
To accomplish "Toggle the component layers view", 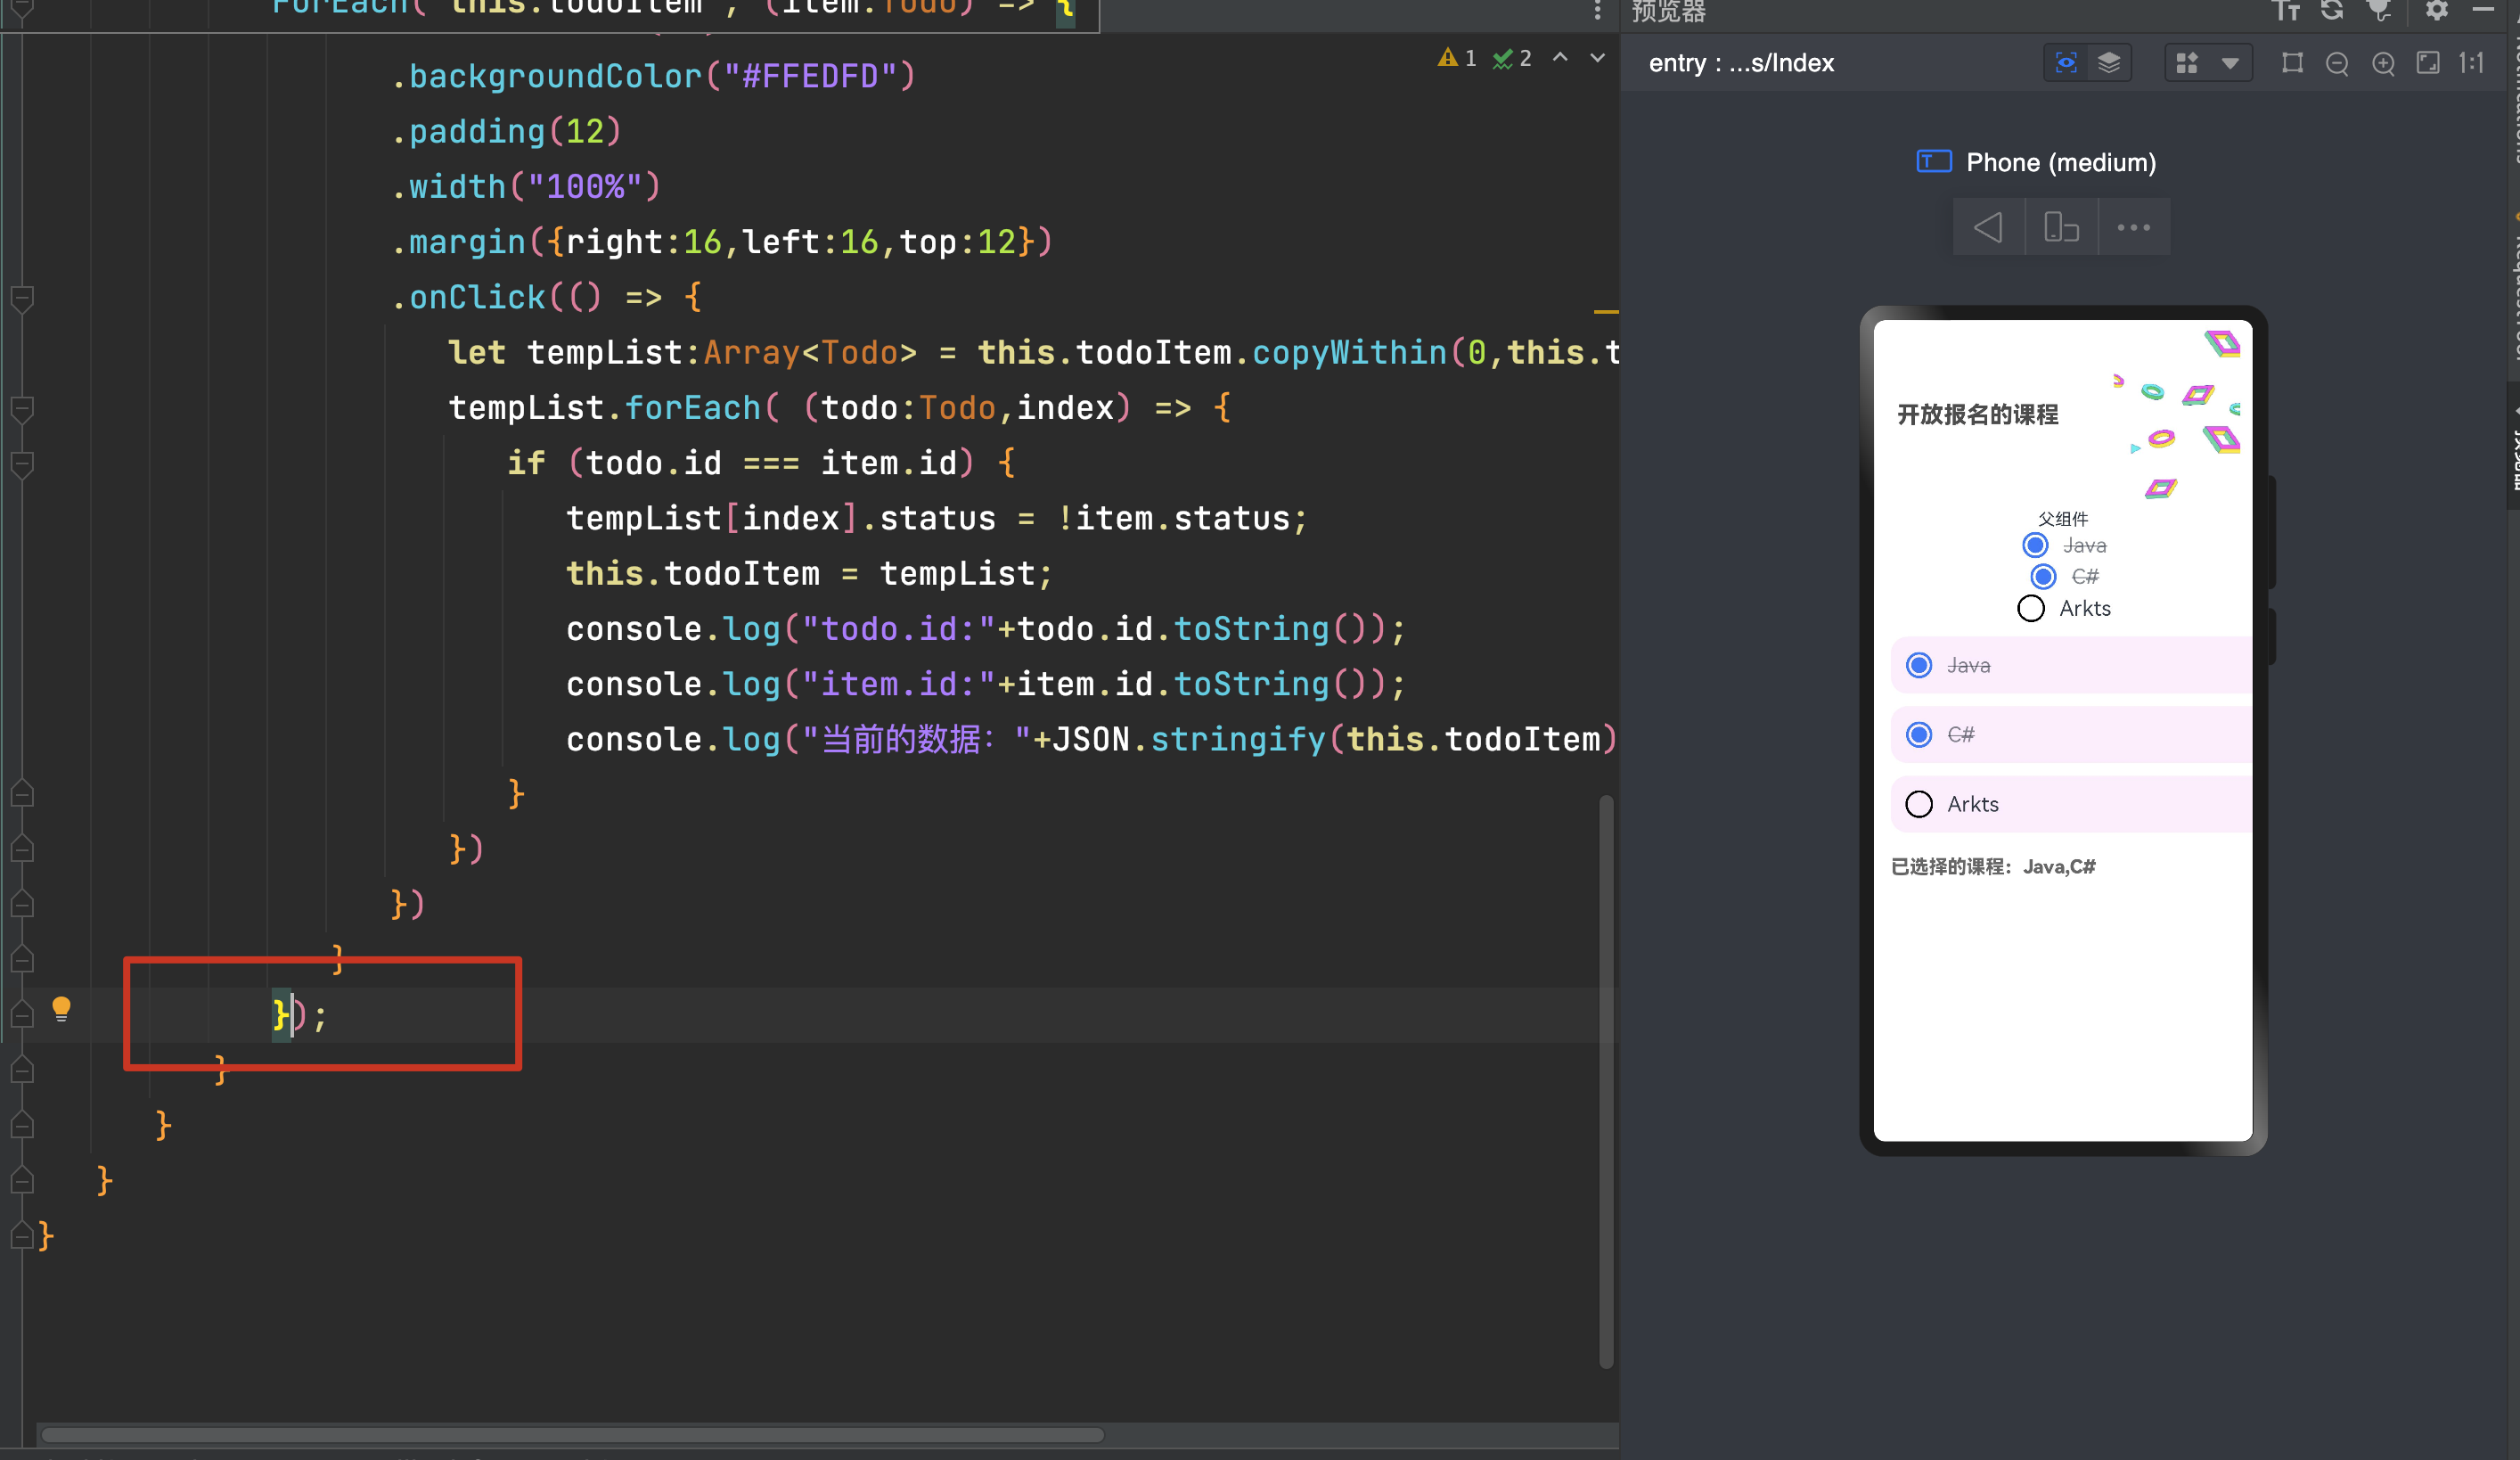I will coord(2109,63).
